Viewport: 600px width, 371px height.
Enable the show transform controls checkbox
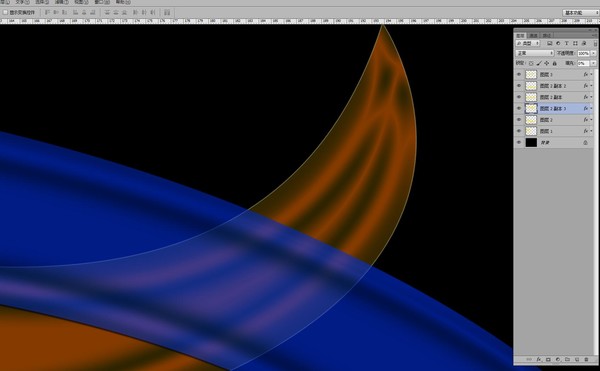pyautogui.click(x=5, y=12)
